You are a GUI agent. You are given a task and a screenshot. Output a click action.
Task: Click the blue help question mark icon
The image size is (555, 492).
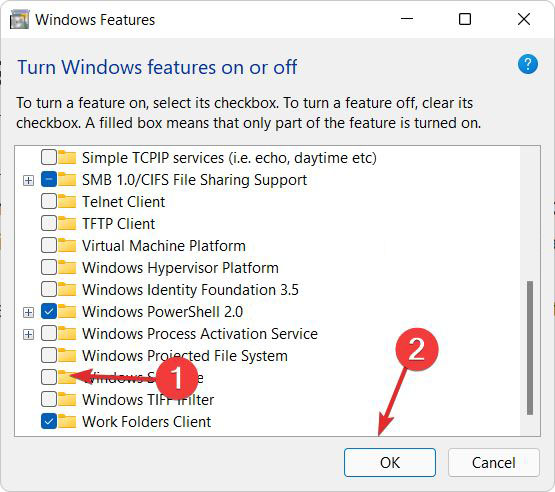tap(528, 64)
